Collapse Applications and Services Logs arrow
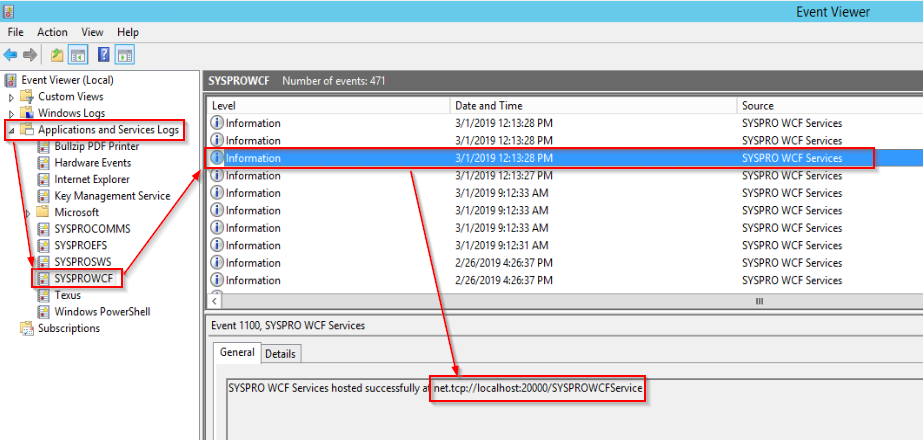The image size is (923, 440). point(11,130)
